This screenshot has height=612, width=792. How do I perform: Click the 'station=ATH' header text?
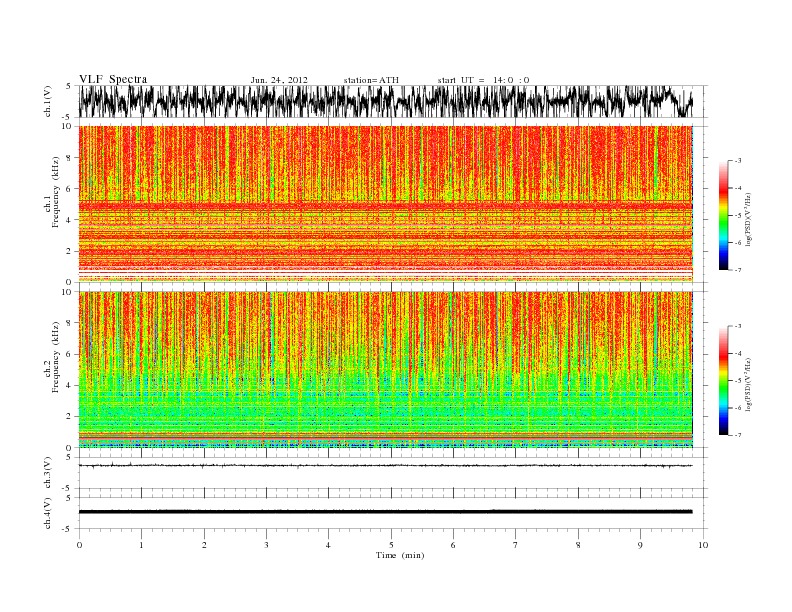pyautogui.click(x=371, y=80)
